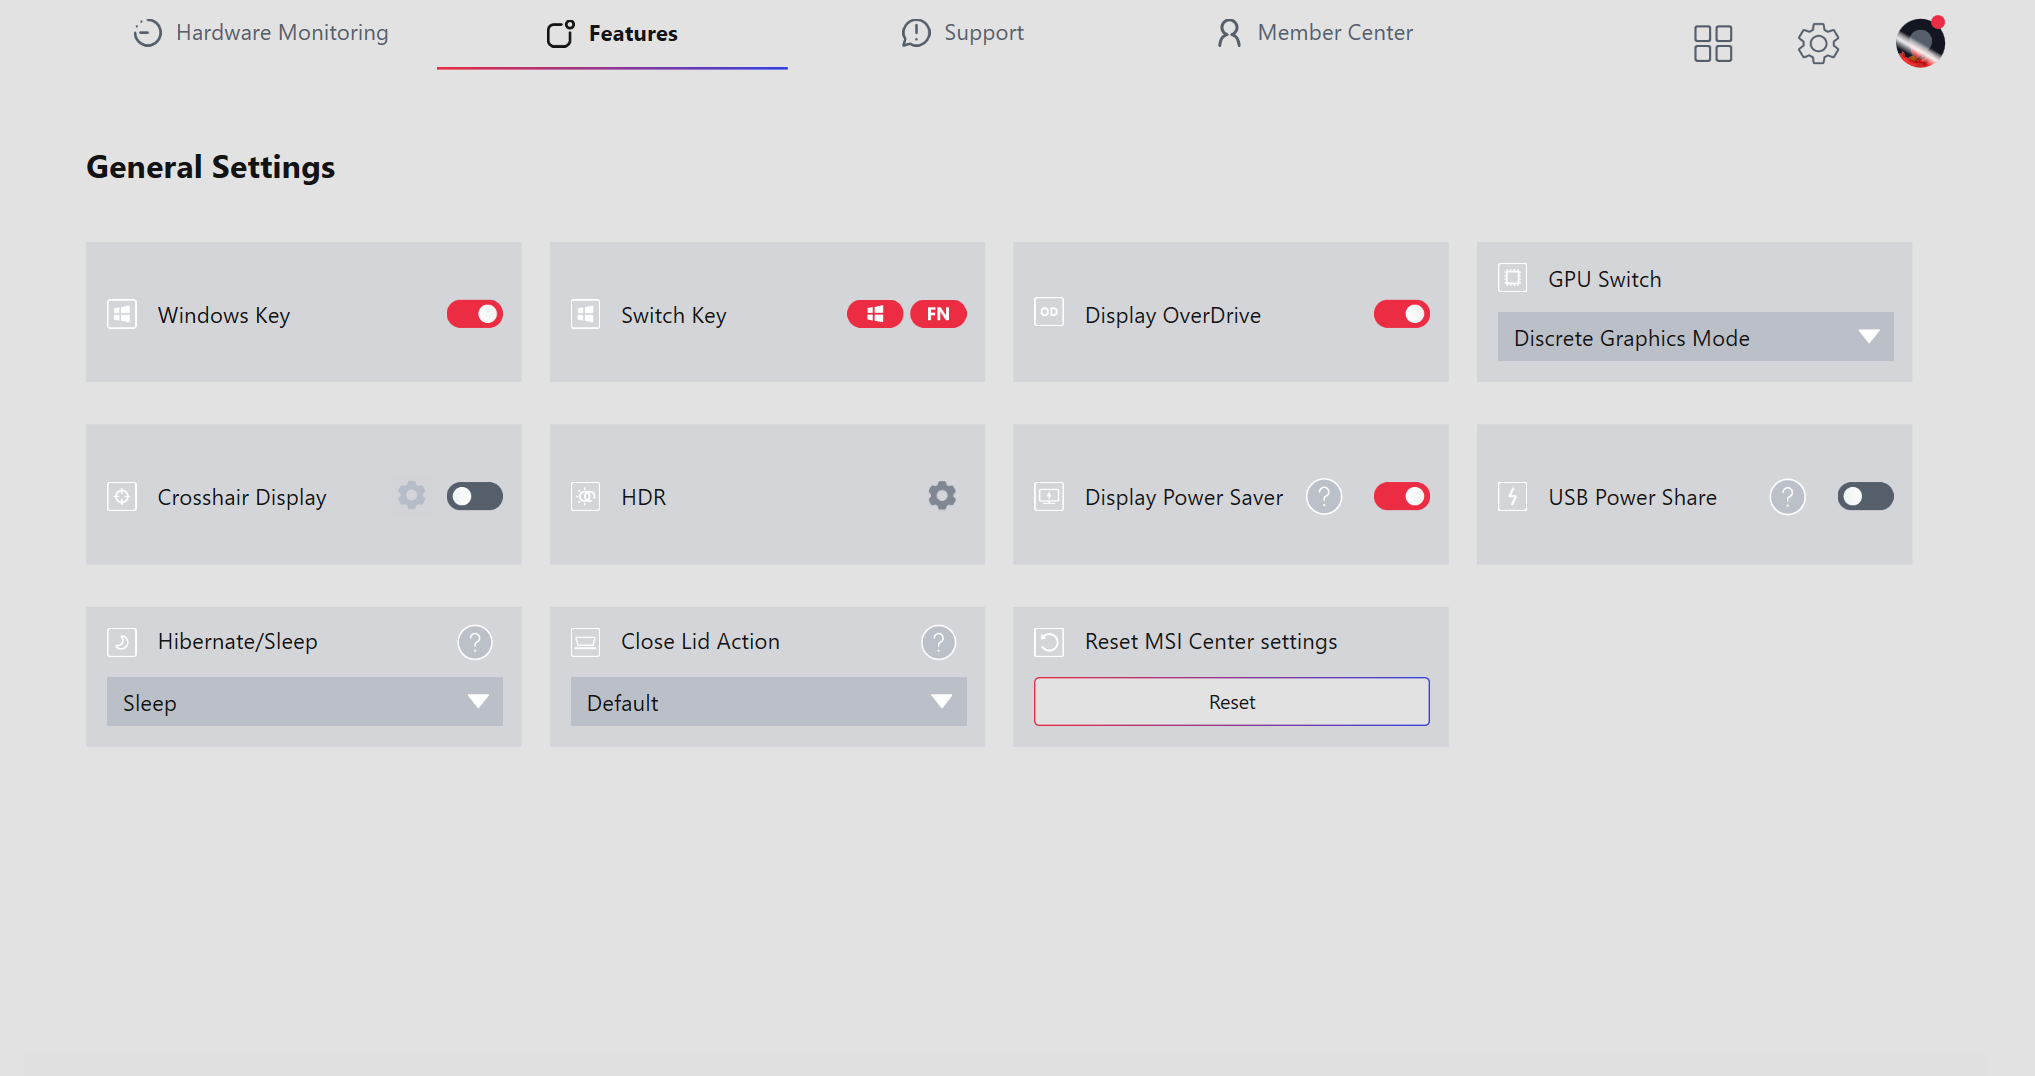Viewport: 2035px width, 1076px height.
Task: Open the settings gear in top bar
Action: point(1818,43)
